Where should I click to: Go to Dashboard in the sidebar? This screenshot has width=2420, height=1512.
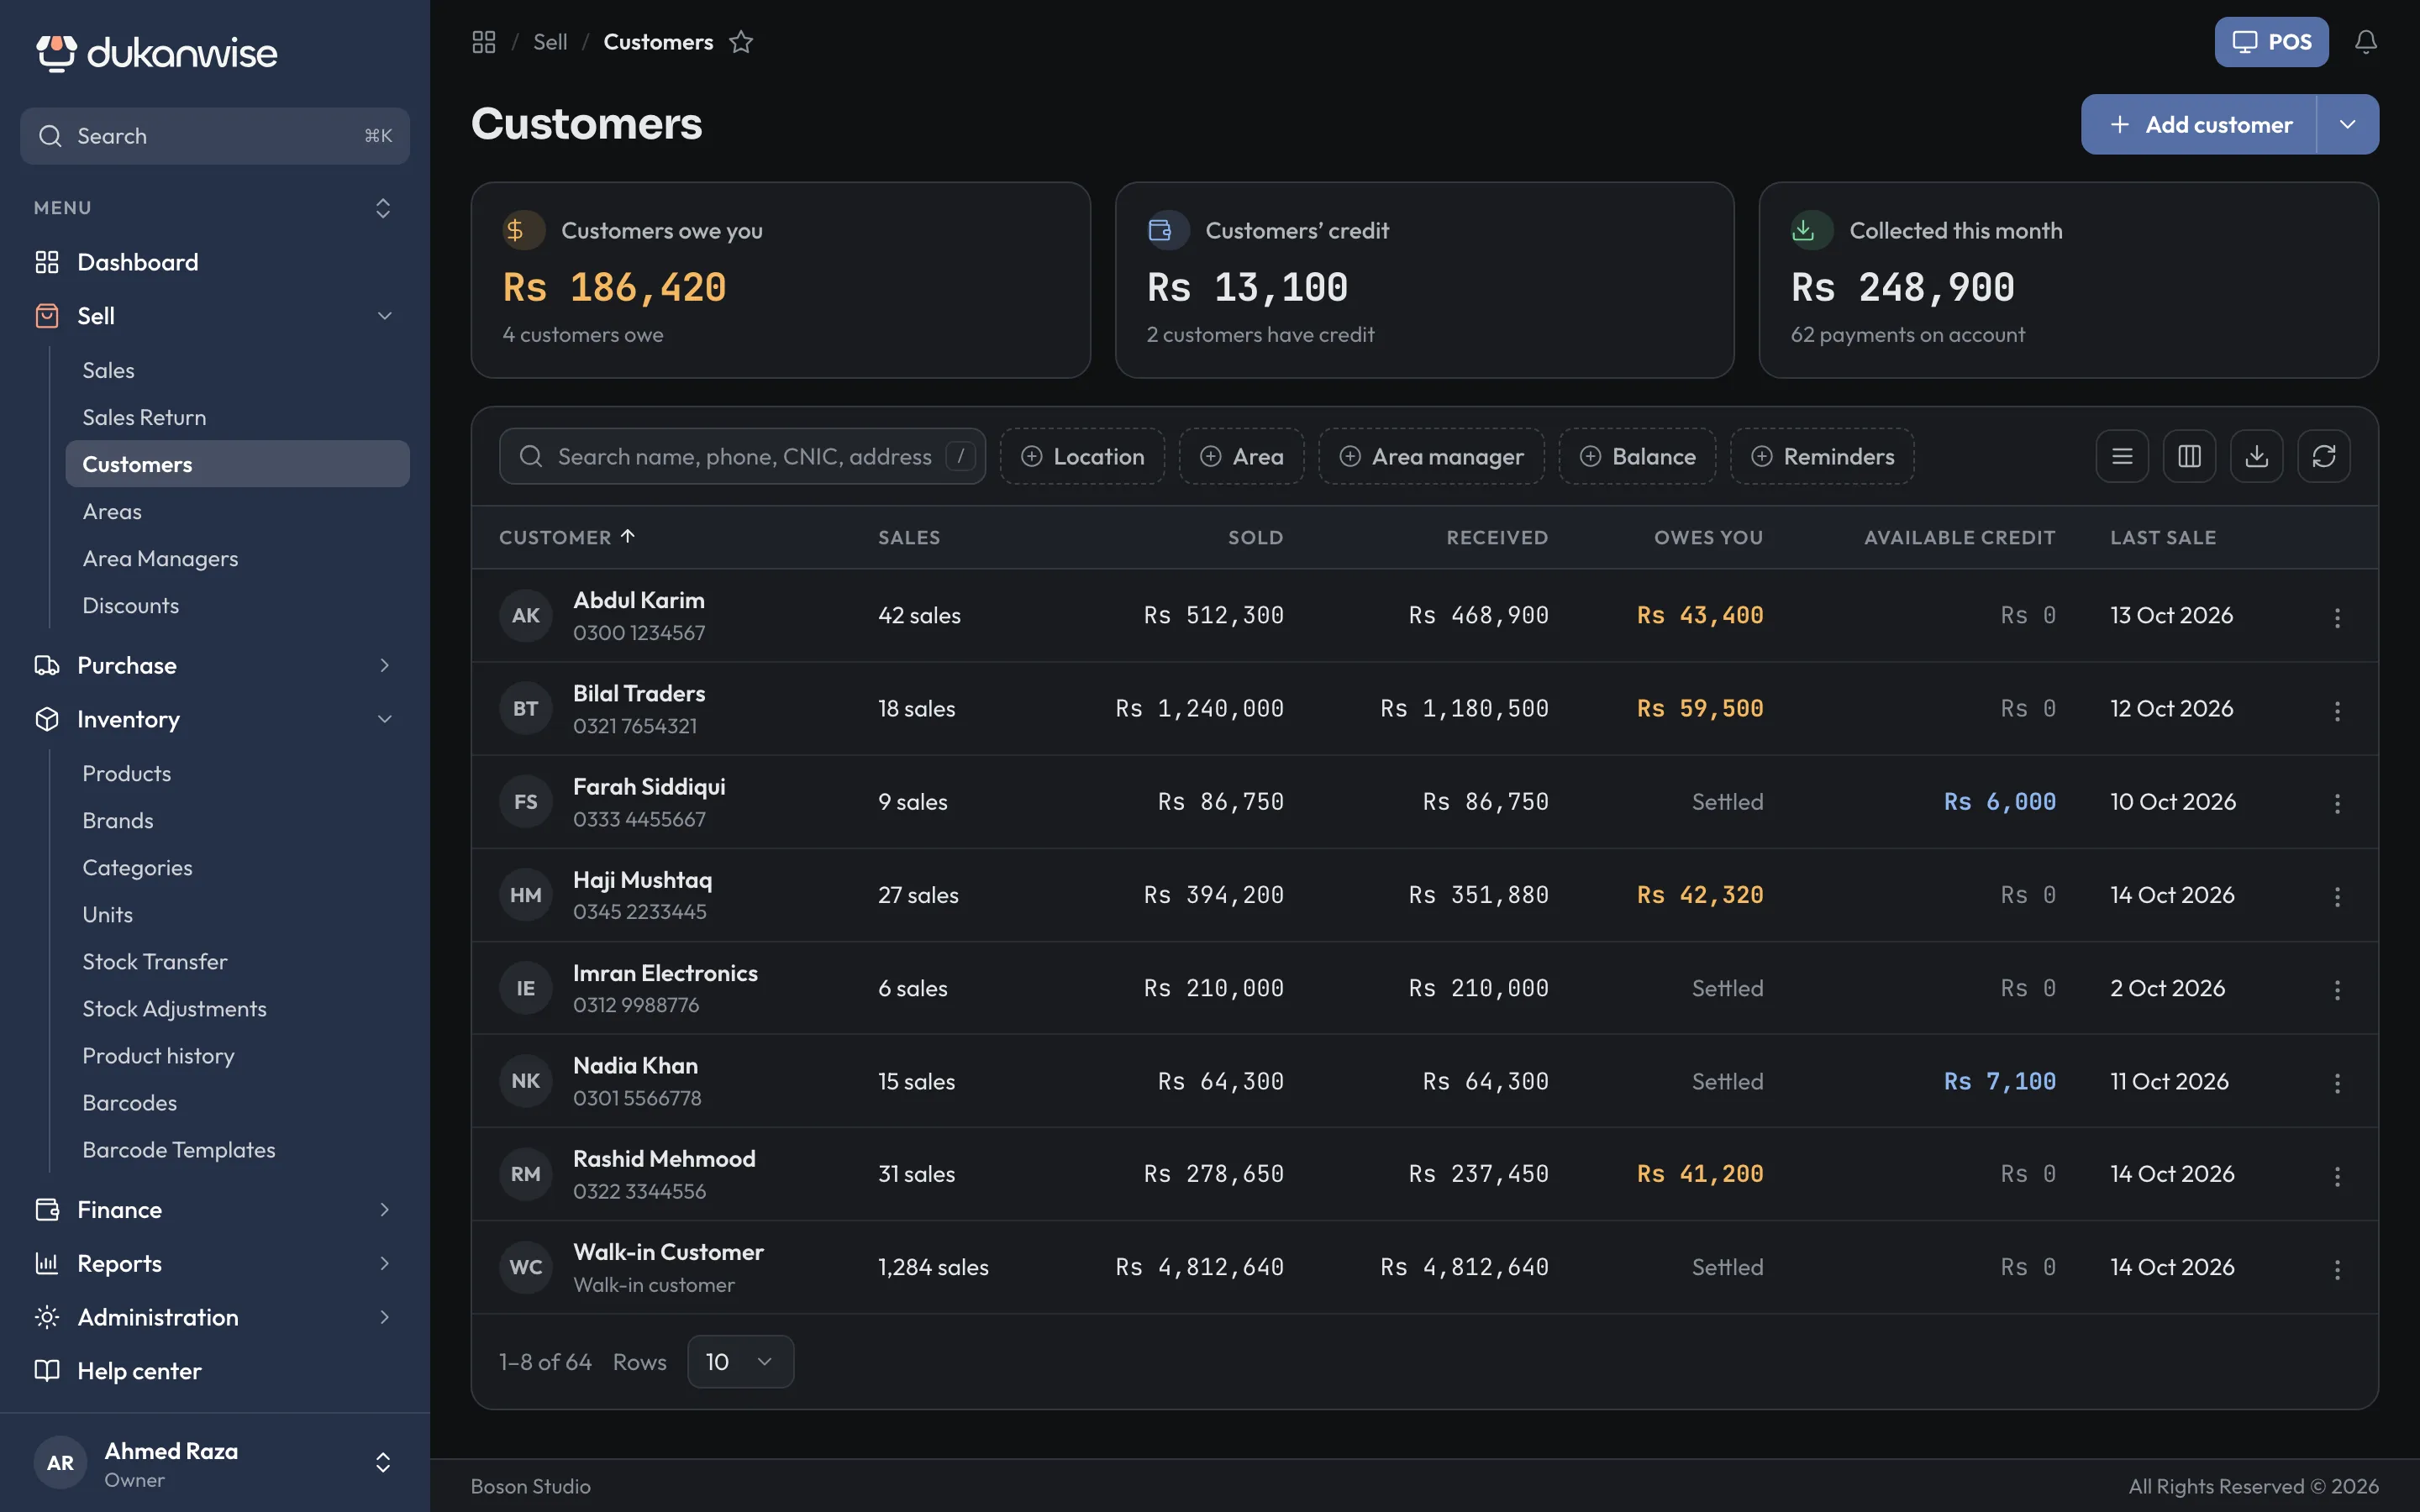(215, 262)
